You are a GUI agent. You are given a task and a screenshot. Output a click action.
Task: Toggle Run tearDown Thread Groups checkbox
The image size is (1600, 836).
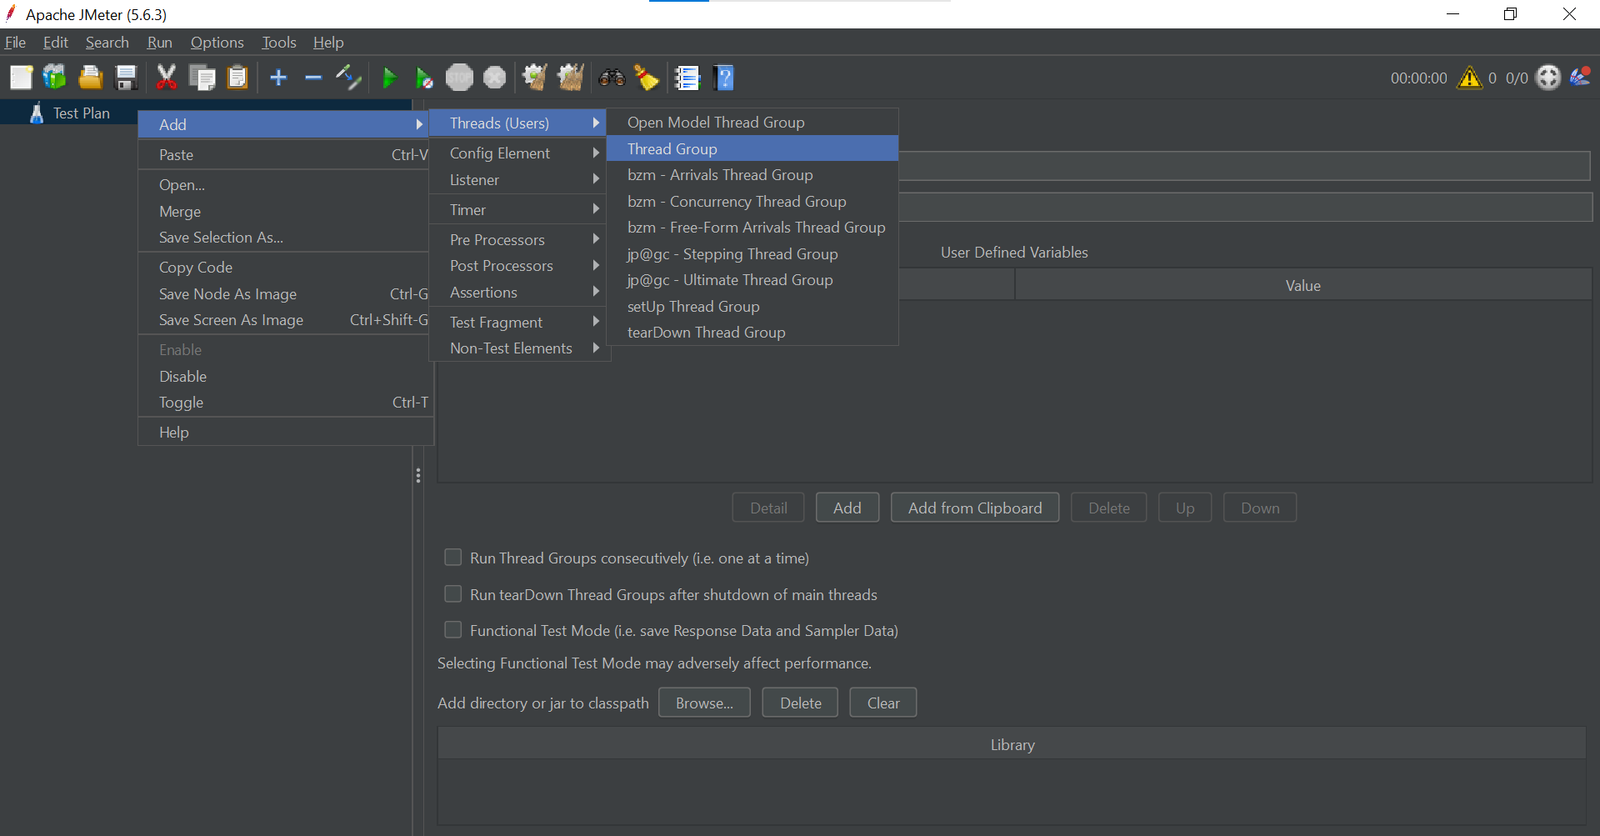click(x=453, y=594)
